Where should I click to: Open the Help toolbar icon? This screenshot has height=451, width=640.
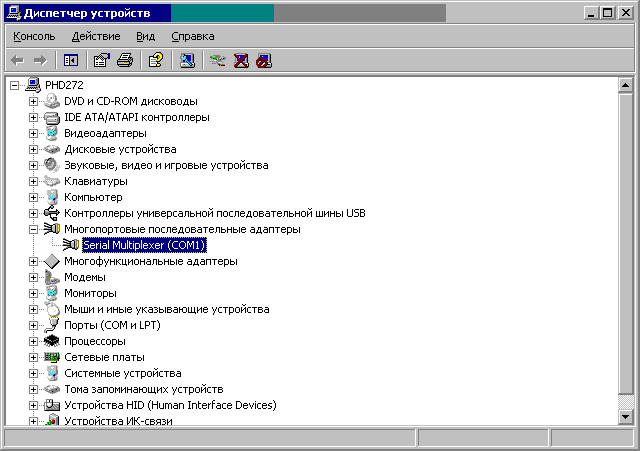156,61
